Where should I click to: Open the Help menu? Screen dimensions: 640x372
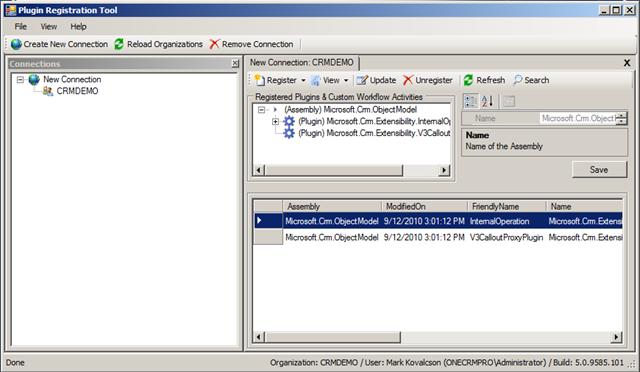78,27
